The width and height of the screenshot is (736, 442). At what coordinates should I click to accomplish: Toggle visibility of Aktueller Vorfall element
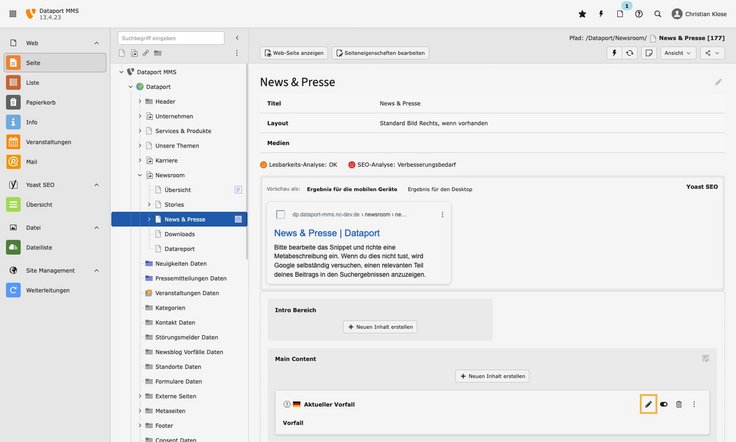click(663, 404)
